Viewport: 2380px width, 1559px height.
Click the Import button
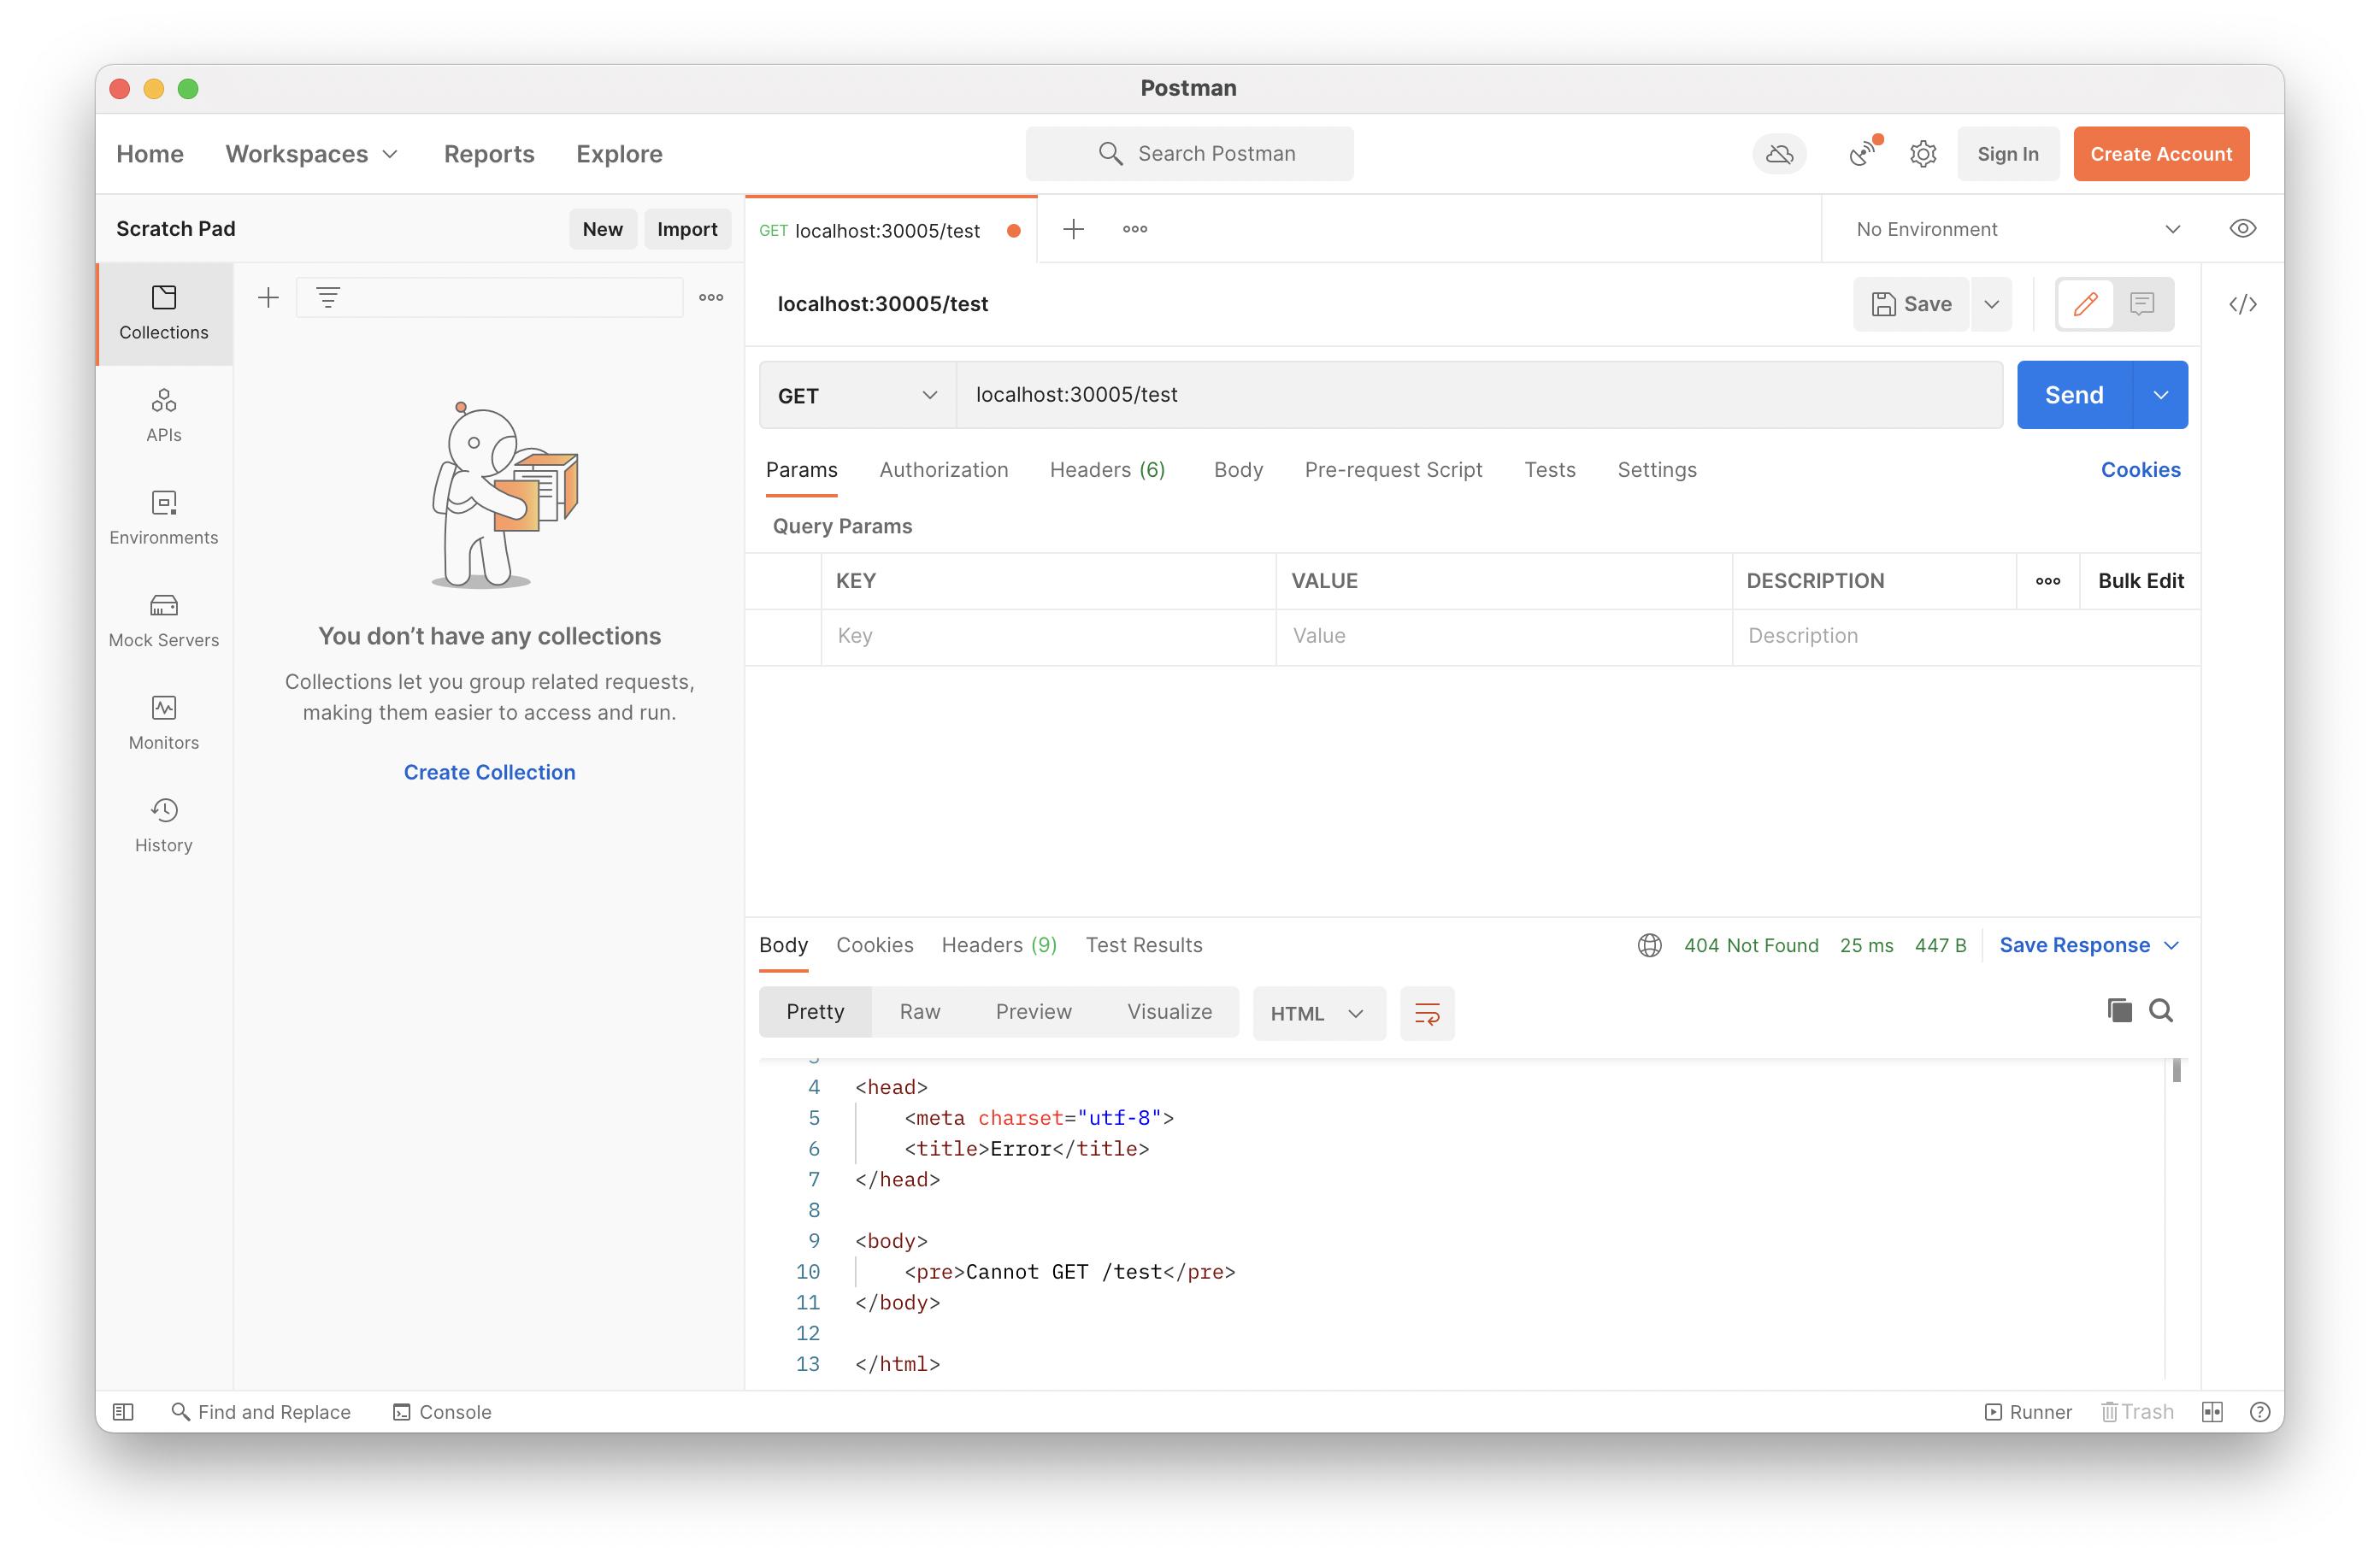687,229
